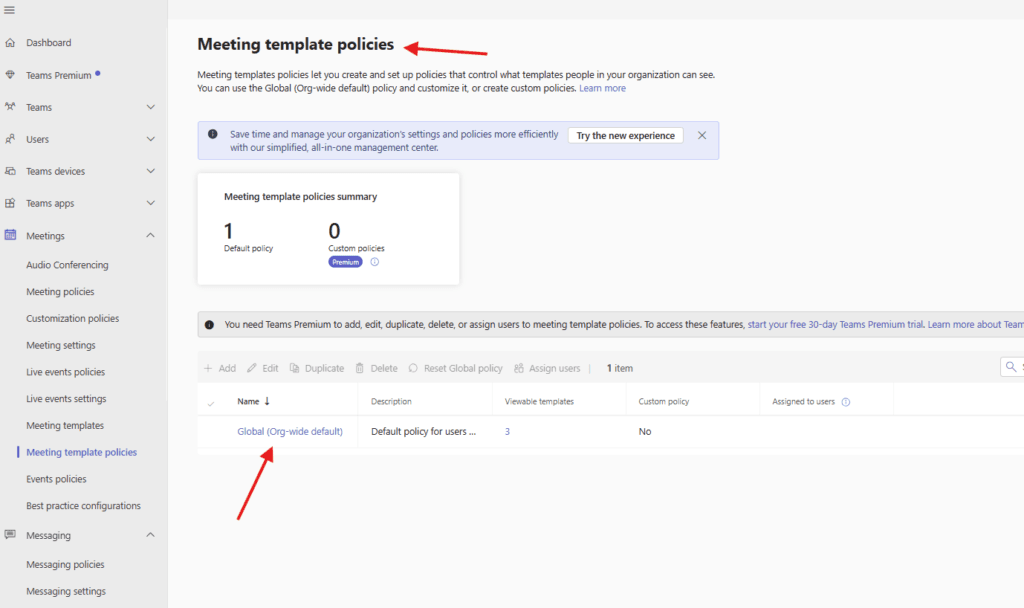Viewport: 1024px width, 608px height.
Task: Click the Teams Premium diamond icon
Action: [x=10, y=75]
